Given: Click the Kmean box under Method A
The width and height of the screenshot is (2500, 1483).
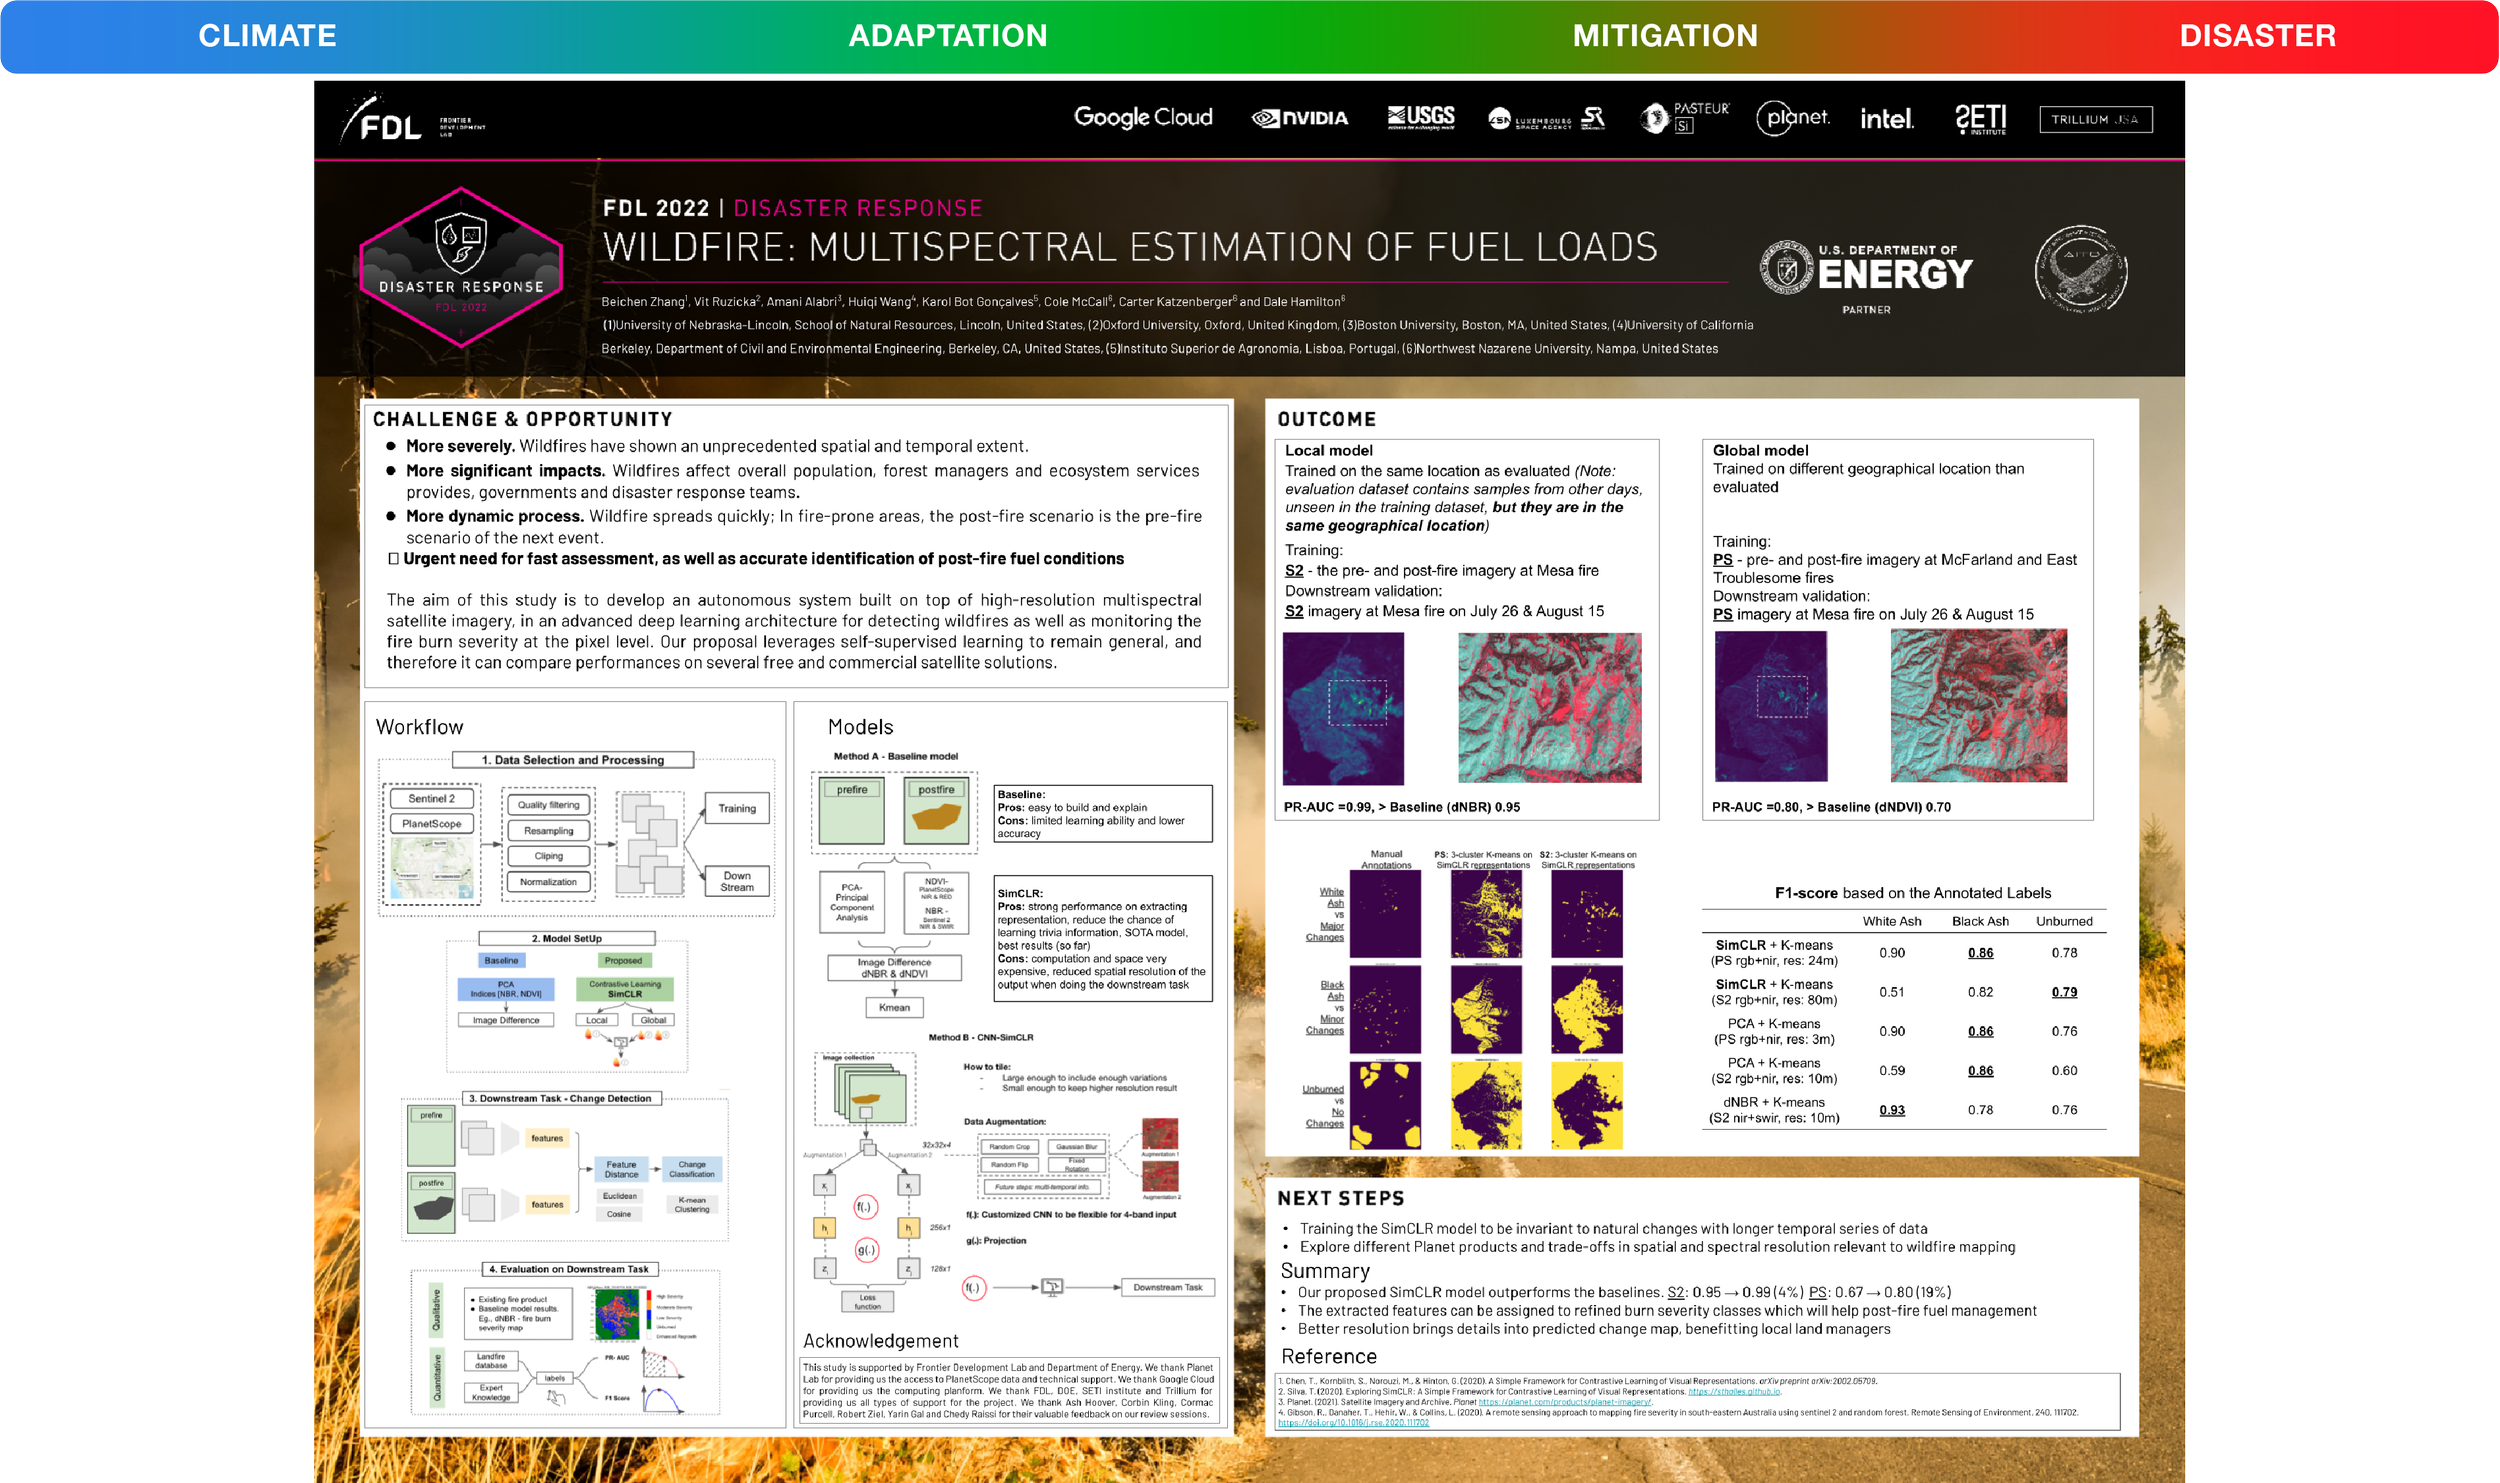Looking at the screenshot, I should 894,1007.
